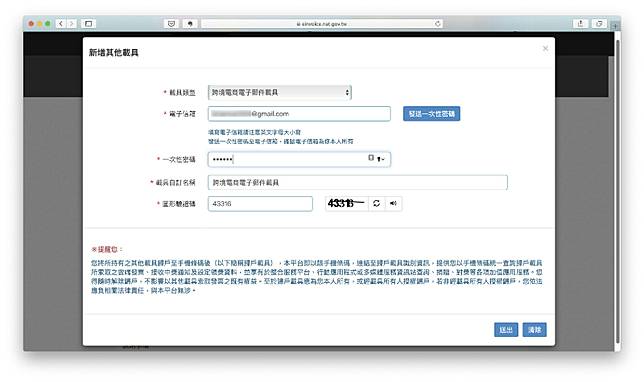Image resolution: width=644 pixels, height=382 pixels.
Task: Open the 載具類別 dropdown
Action: pyautogui.click(x=280, y=92)
